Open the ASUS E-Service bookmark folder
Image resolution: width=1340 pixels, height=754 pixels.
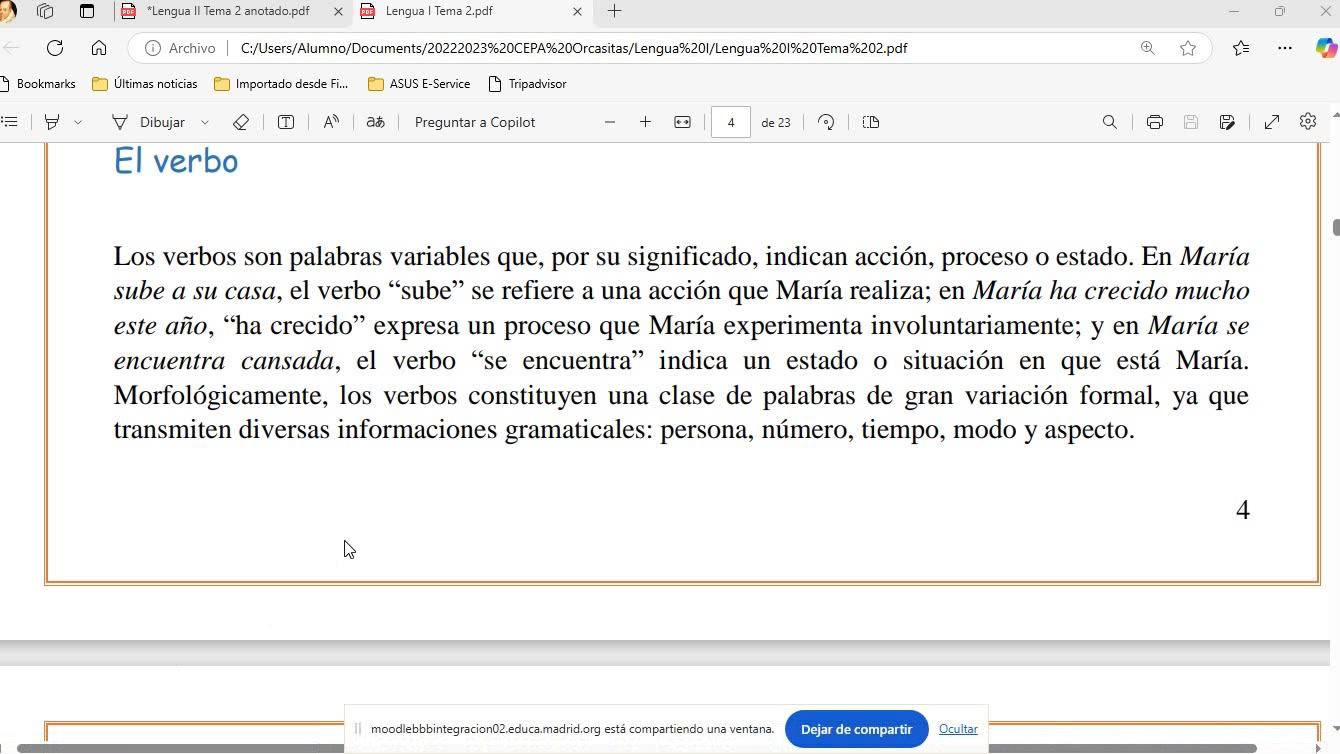click(419, 84)
